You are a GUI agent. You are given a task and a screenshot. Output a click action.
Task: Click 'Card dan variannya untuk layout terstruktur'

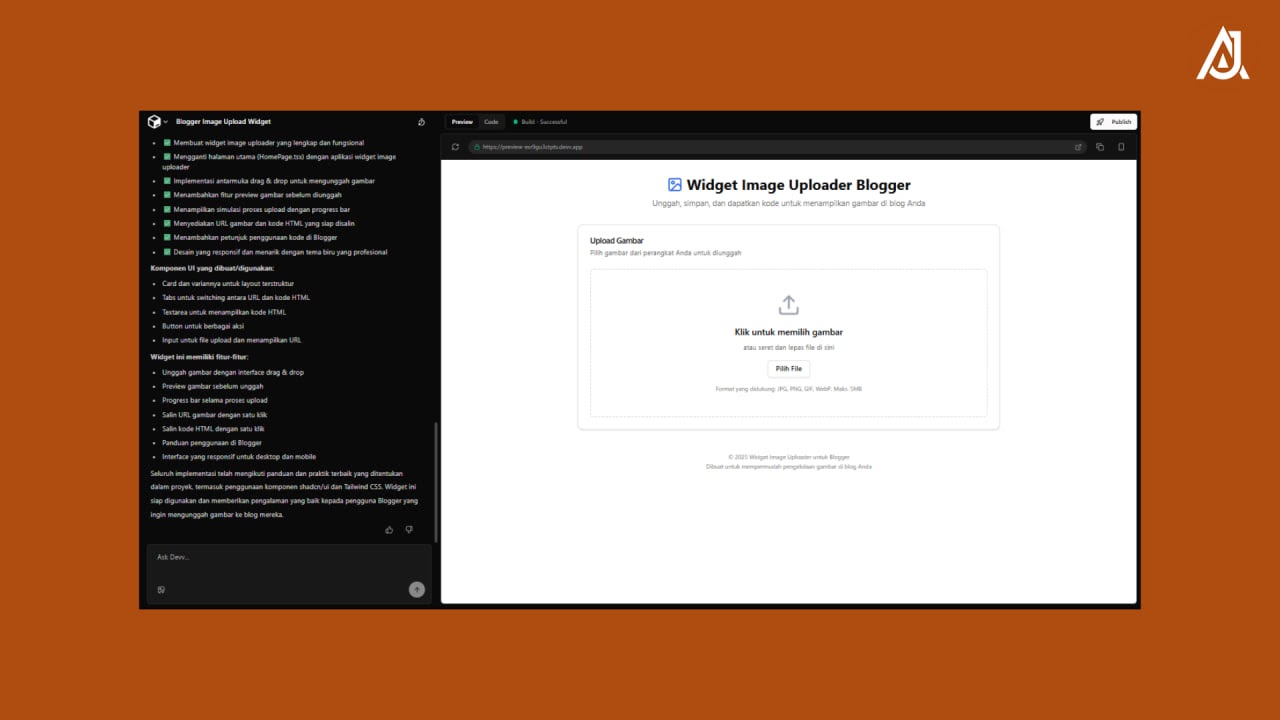[226, 284]
